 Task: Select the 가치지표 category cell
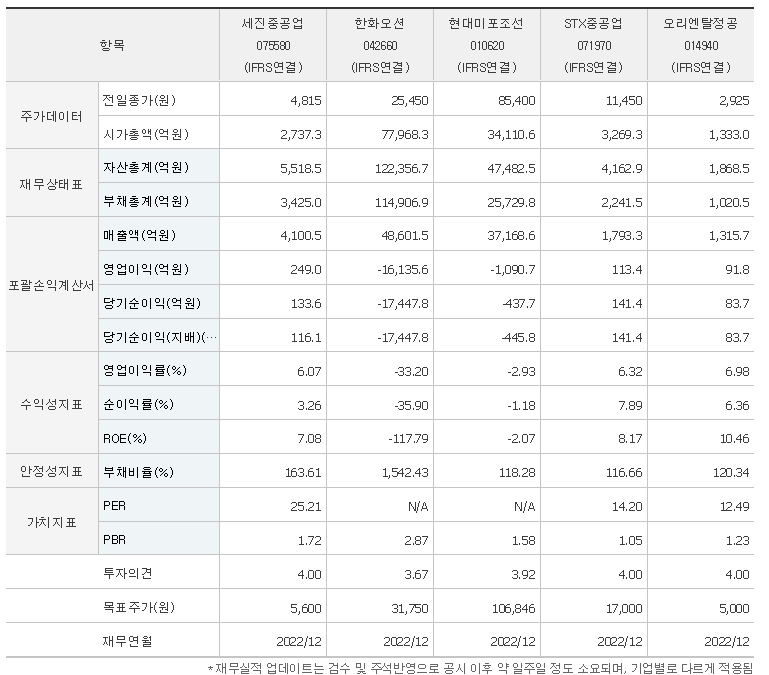point(52,522)
